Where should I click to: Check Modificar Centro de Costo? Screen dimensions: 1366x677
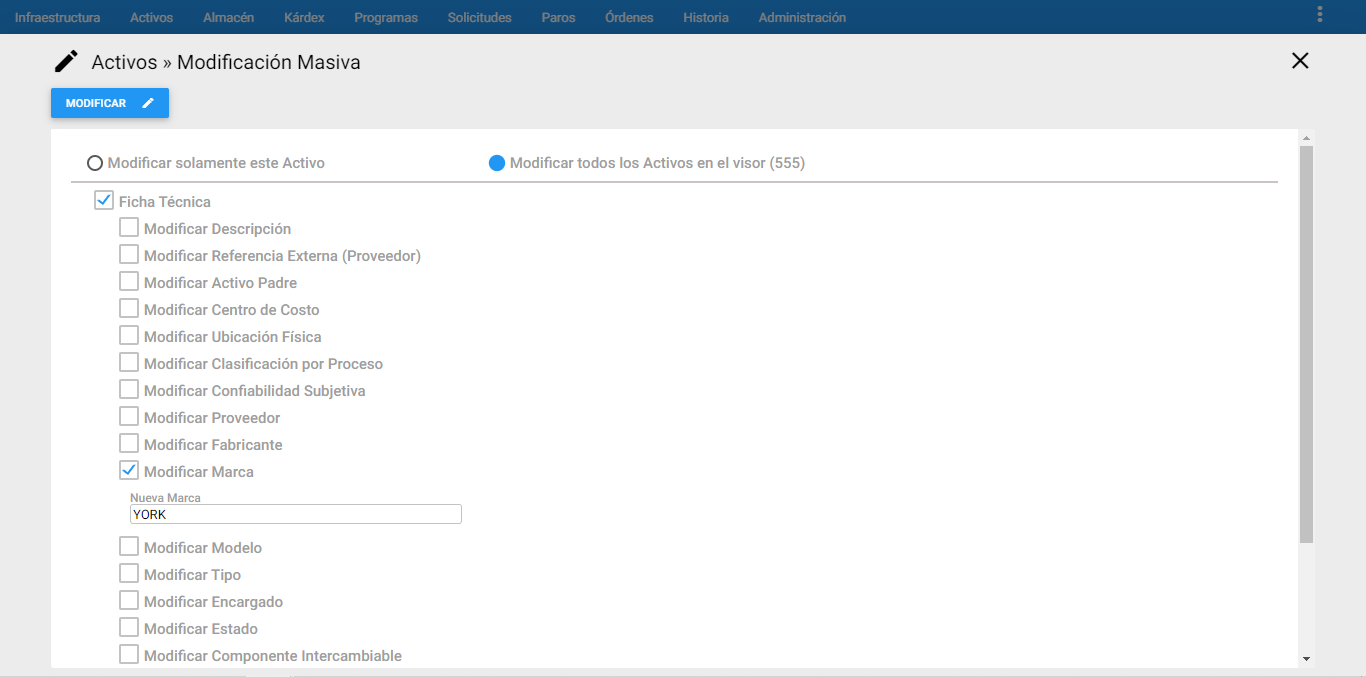[129, 308]
